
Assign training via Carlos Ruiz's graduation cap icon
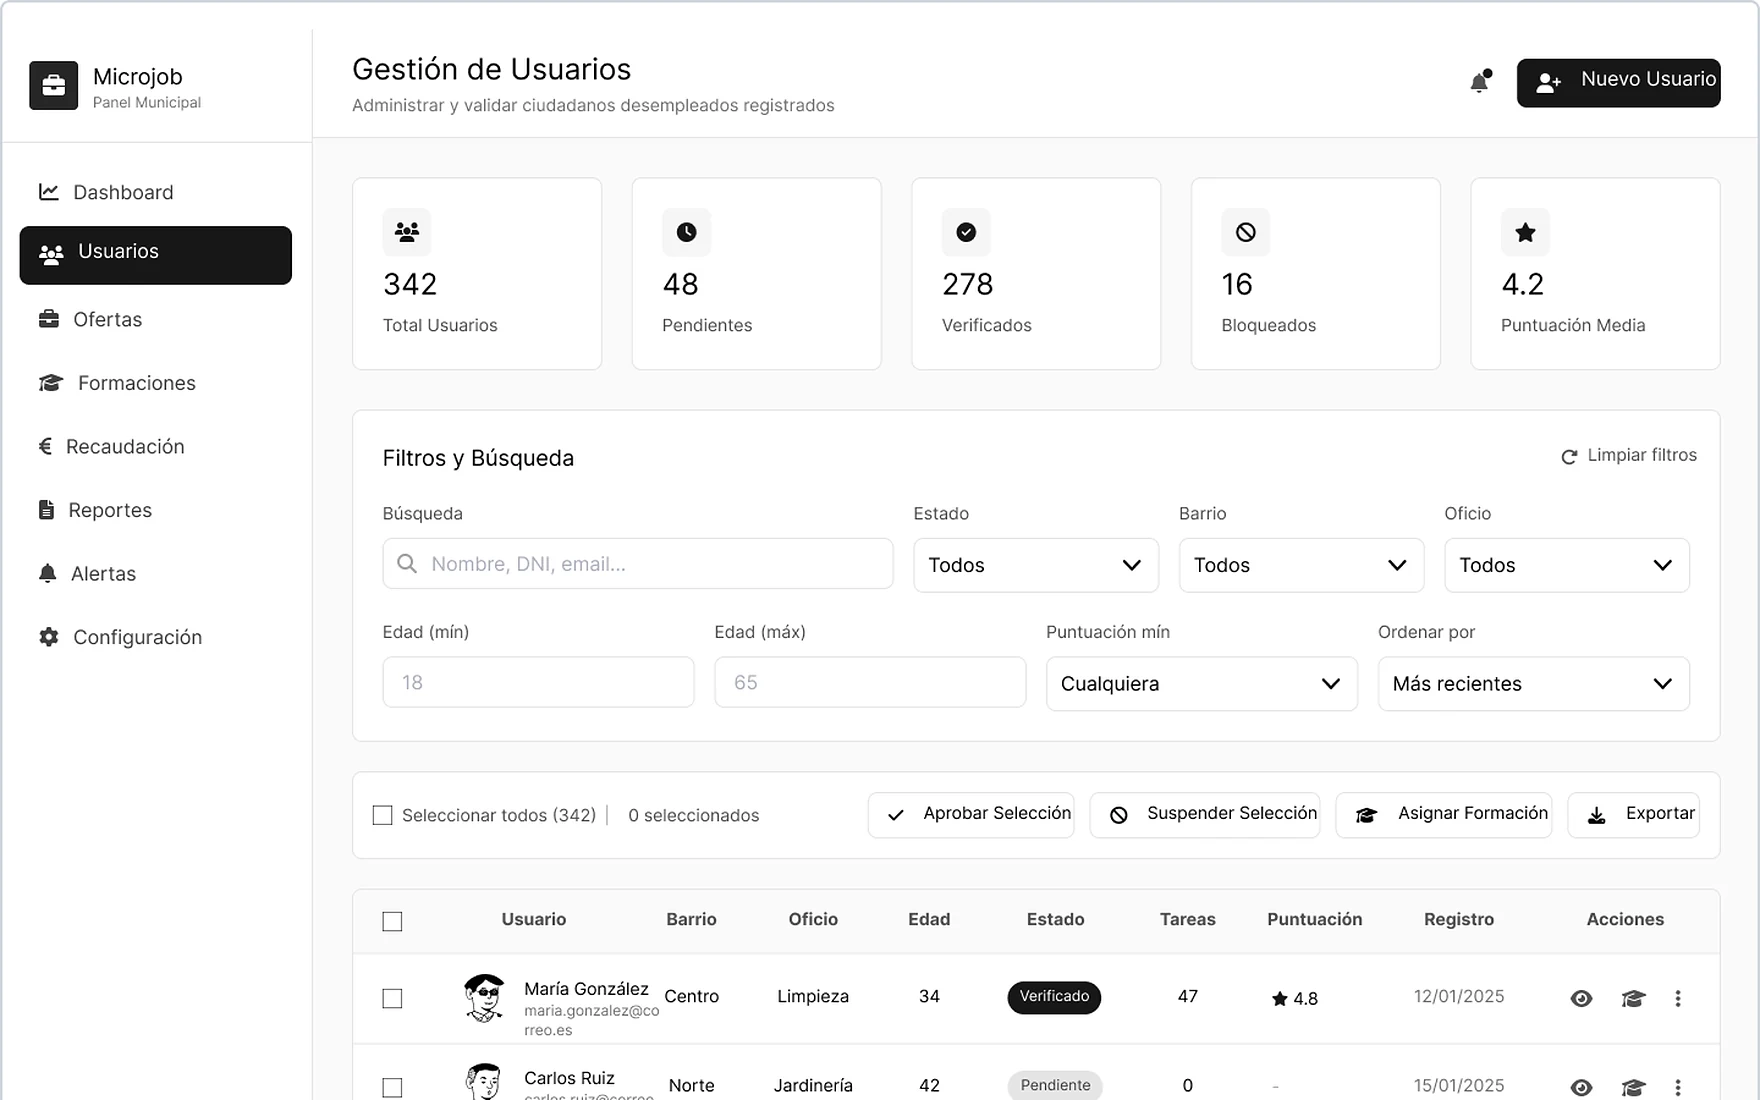pos(1633,1087)
